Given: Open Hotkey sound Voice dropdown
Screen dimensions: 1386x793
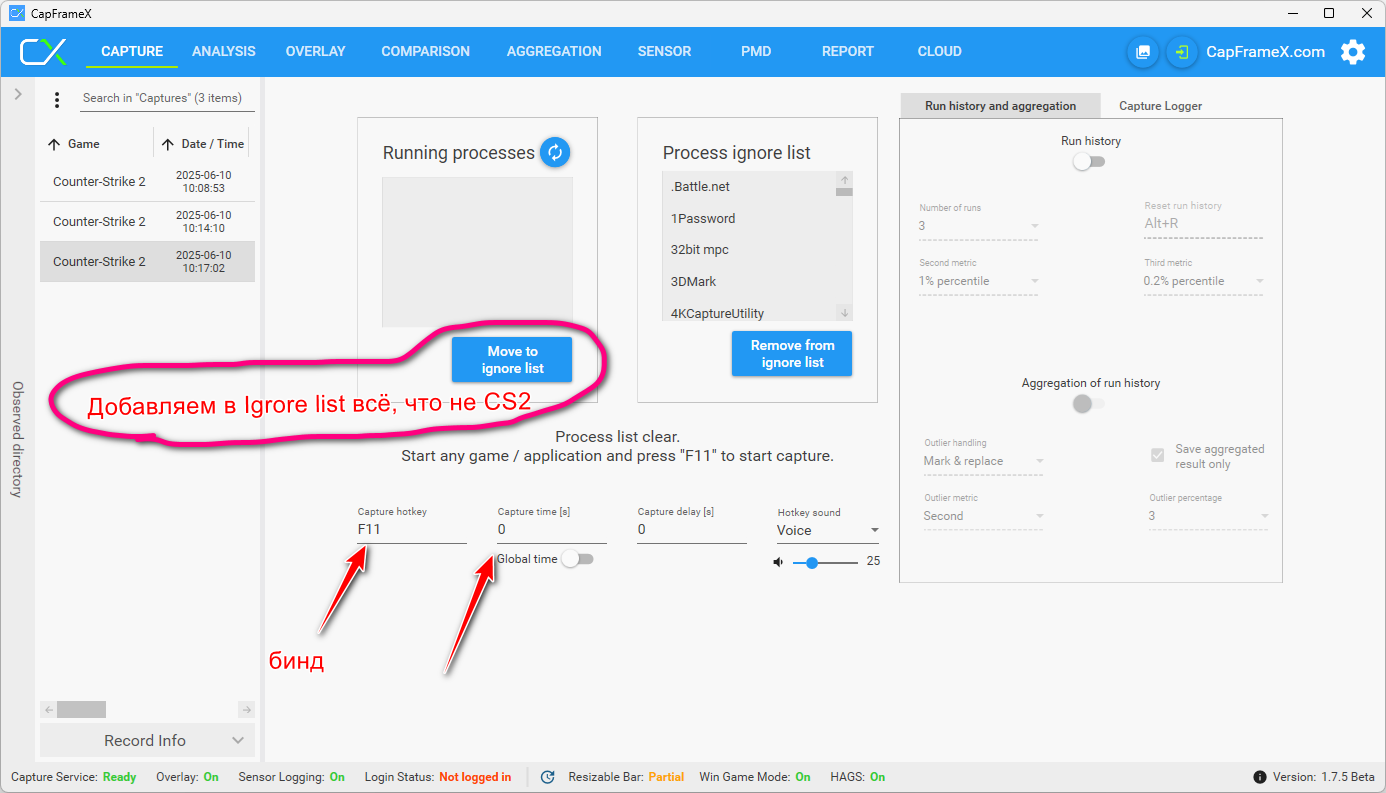Looking at the screenshot, I should [828, 530].
